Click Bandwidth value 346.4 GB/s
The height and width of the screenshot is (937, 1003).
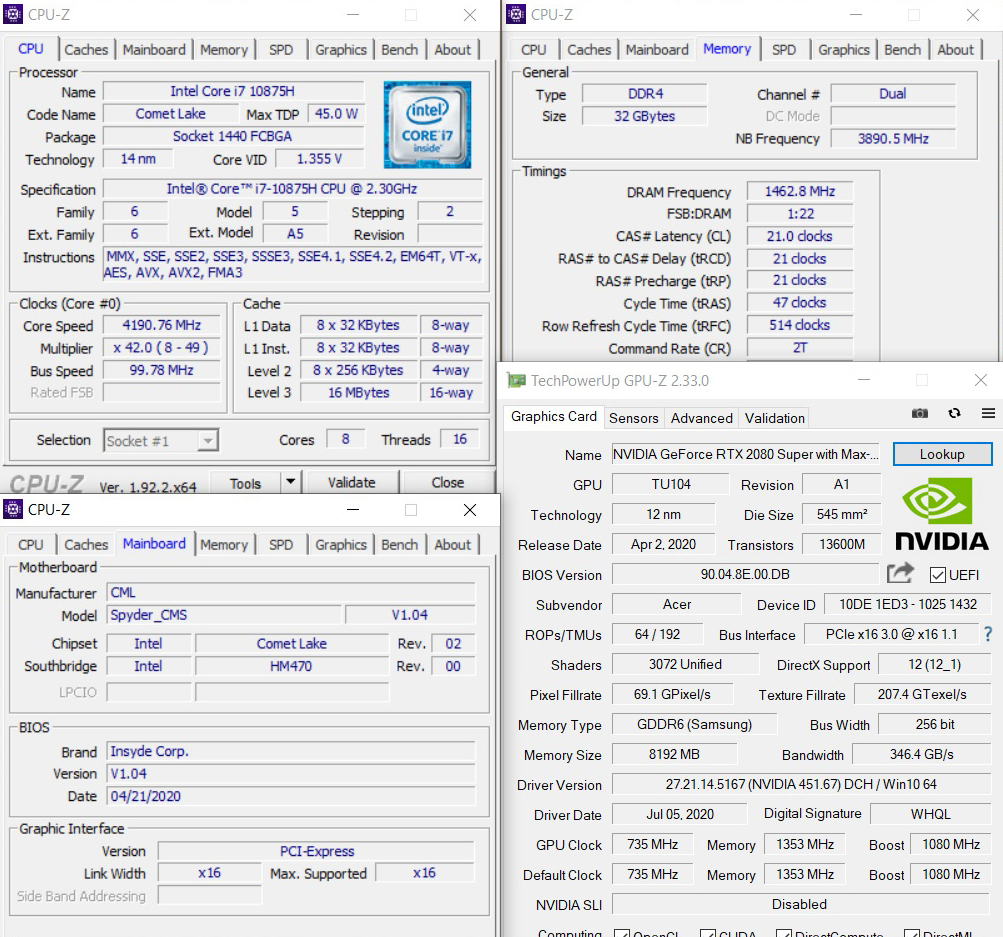pos(922,754)
